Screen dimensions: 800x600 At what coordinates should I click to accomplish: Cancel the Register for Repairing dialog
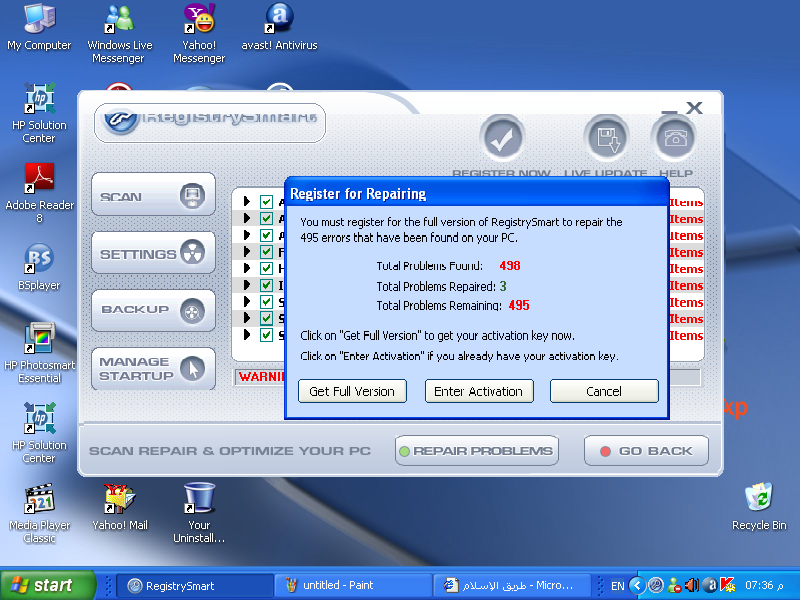tap(604, 391)
